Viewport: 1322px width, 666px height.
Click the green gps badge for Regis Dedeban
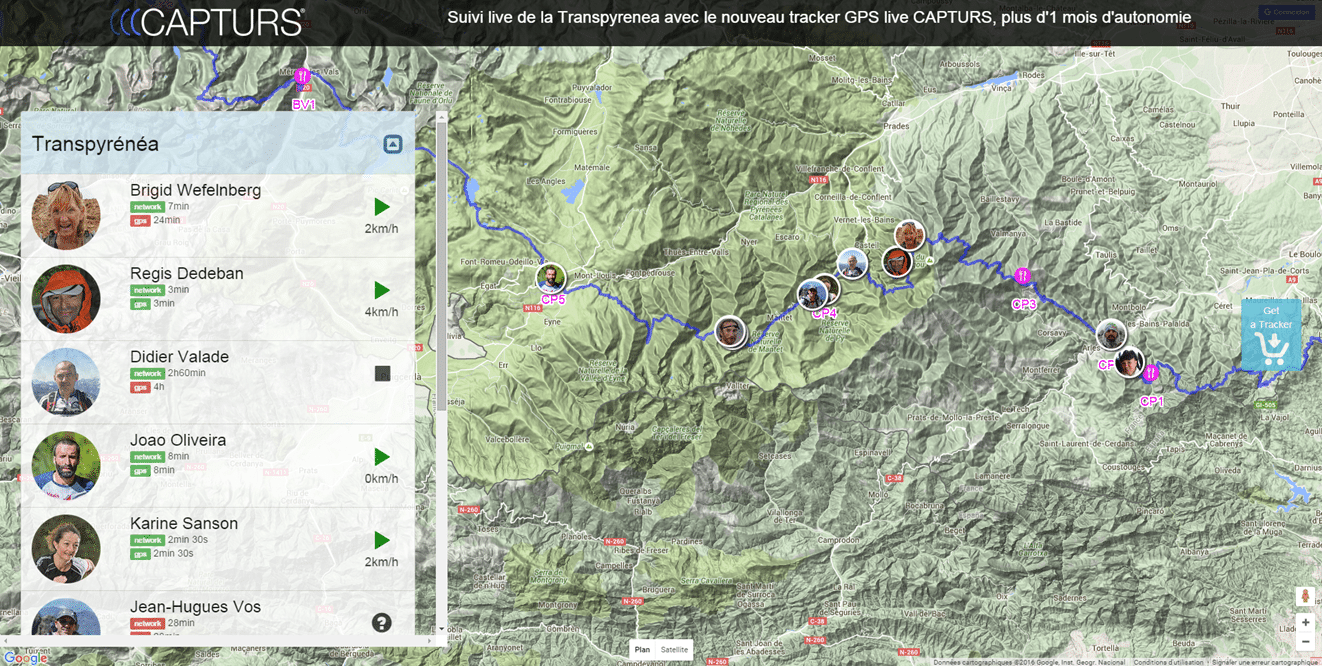[140, 303]
